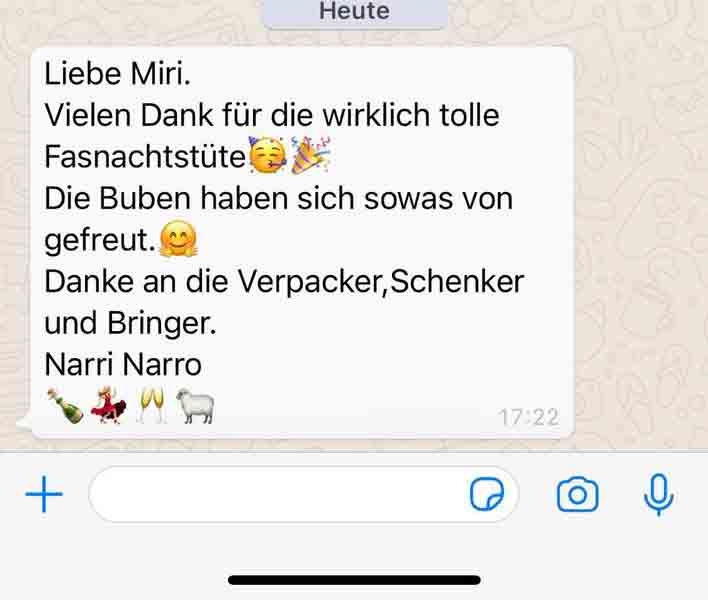
Task: Open the plus attachment menu
Action: 44,494
